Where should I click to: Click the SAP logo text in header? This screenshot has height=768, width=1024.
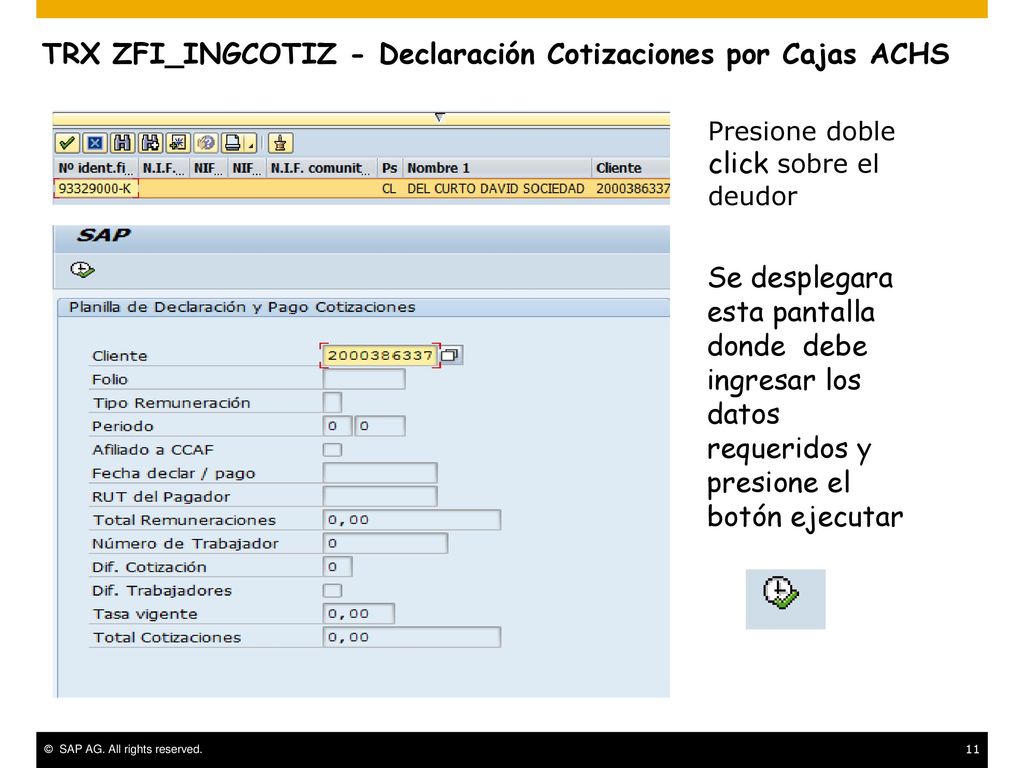coord(104,235)
